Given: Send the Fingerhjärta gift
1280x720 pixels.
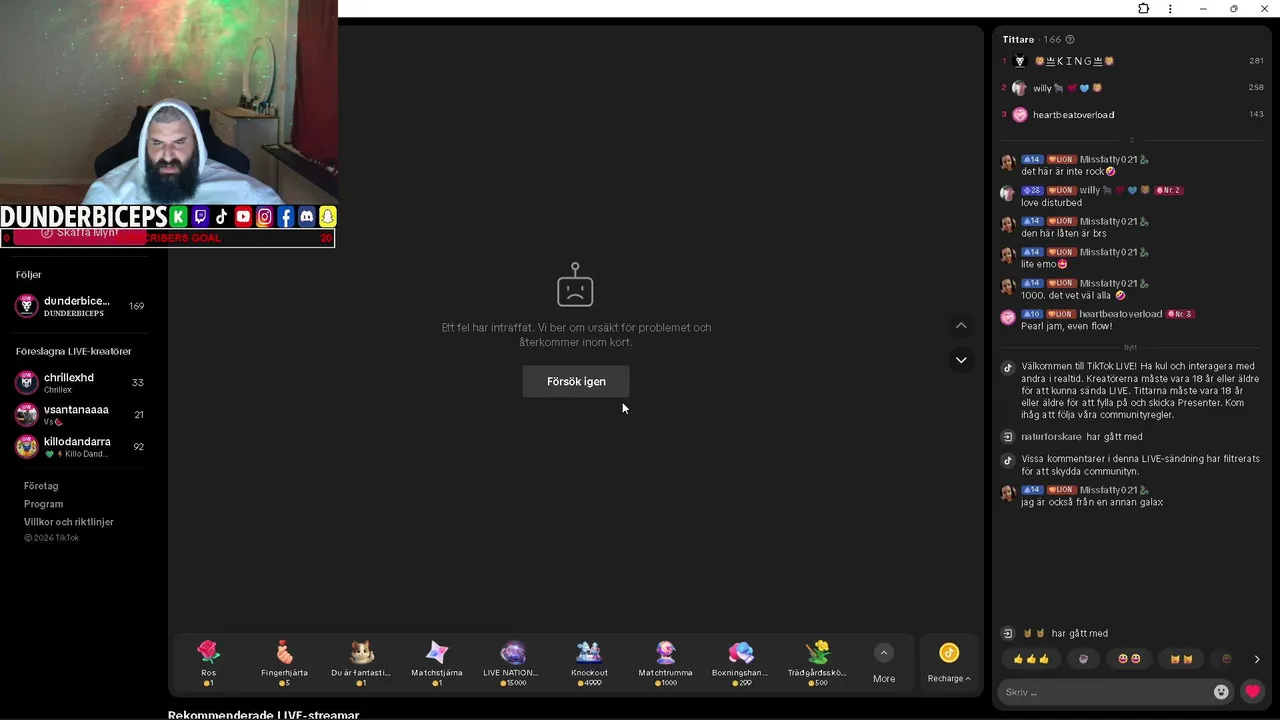Looking at the screenshot, I should pyautogui.click(x=284, y=662).
